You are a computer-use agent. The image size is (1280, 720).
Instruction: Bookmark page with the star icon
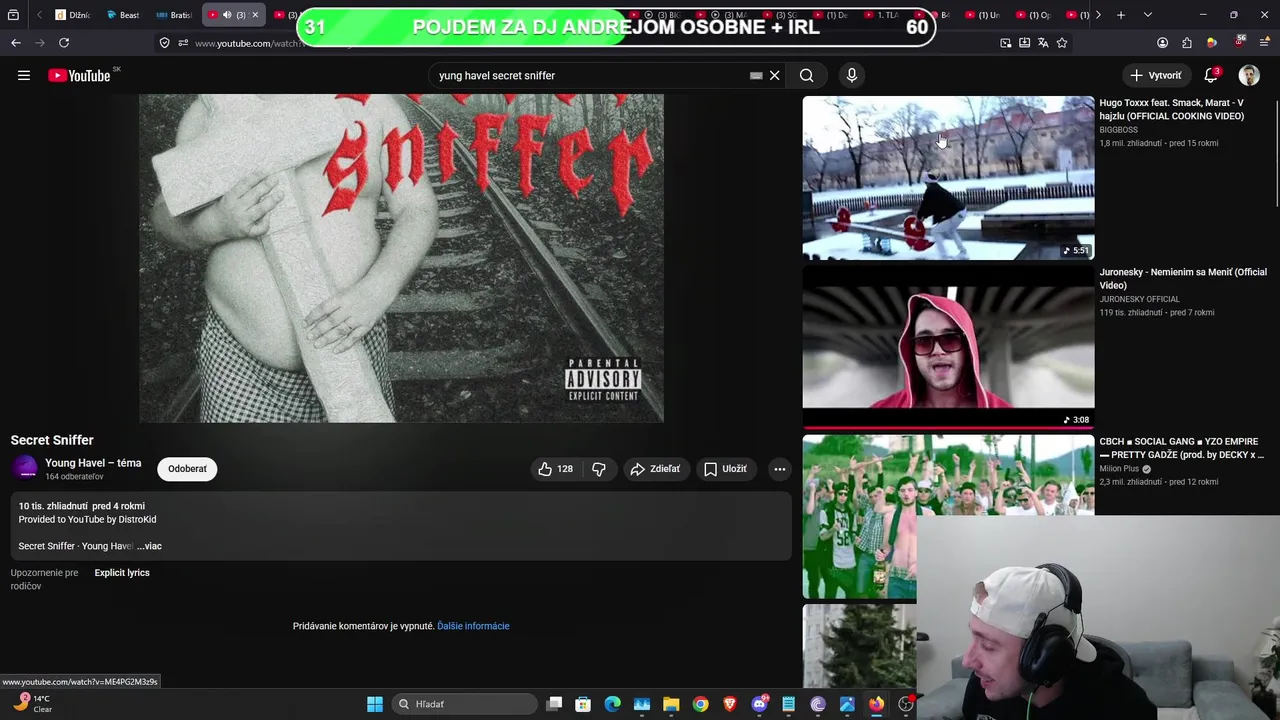point(1062,43)
